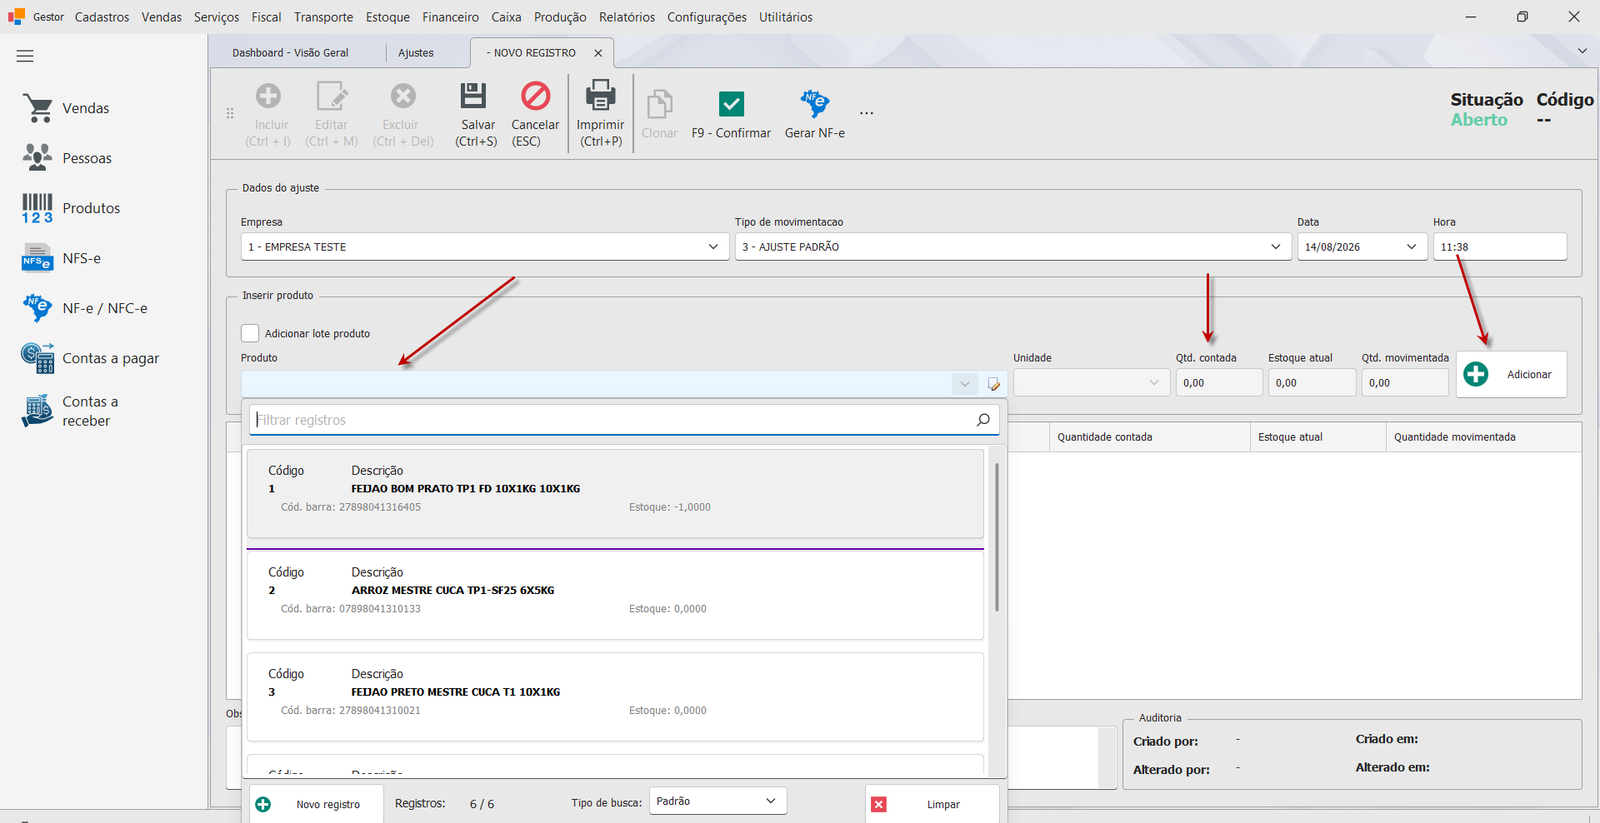Screen dimensions: 1600x823
Task: Select product ARROZ MESTRE CUCA TP1-SF25
Action: [615, 595]
